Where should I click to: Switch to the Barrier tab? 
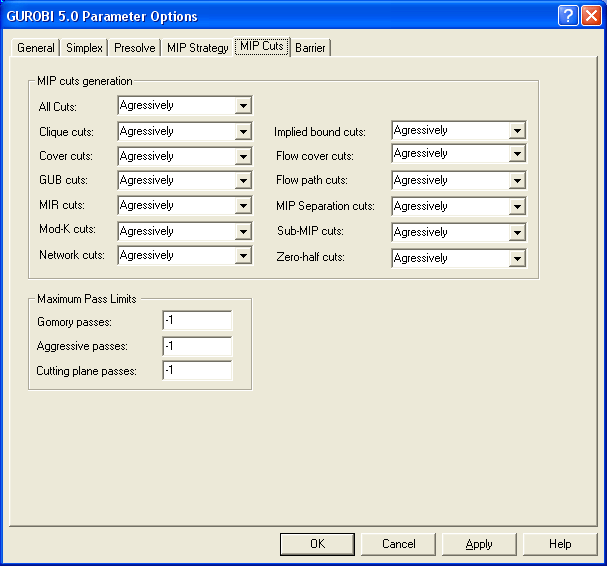[310, 48]
